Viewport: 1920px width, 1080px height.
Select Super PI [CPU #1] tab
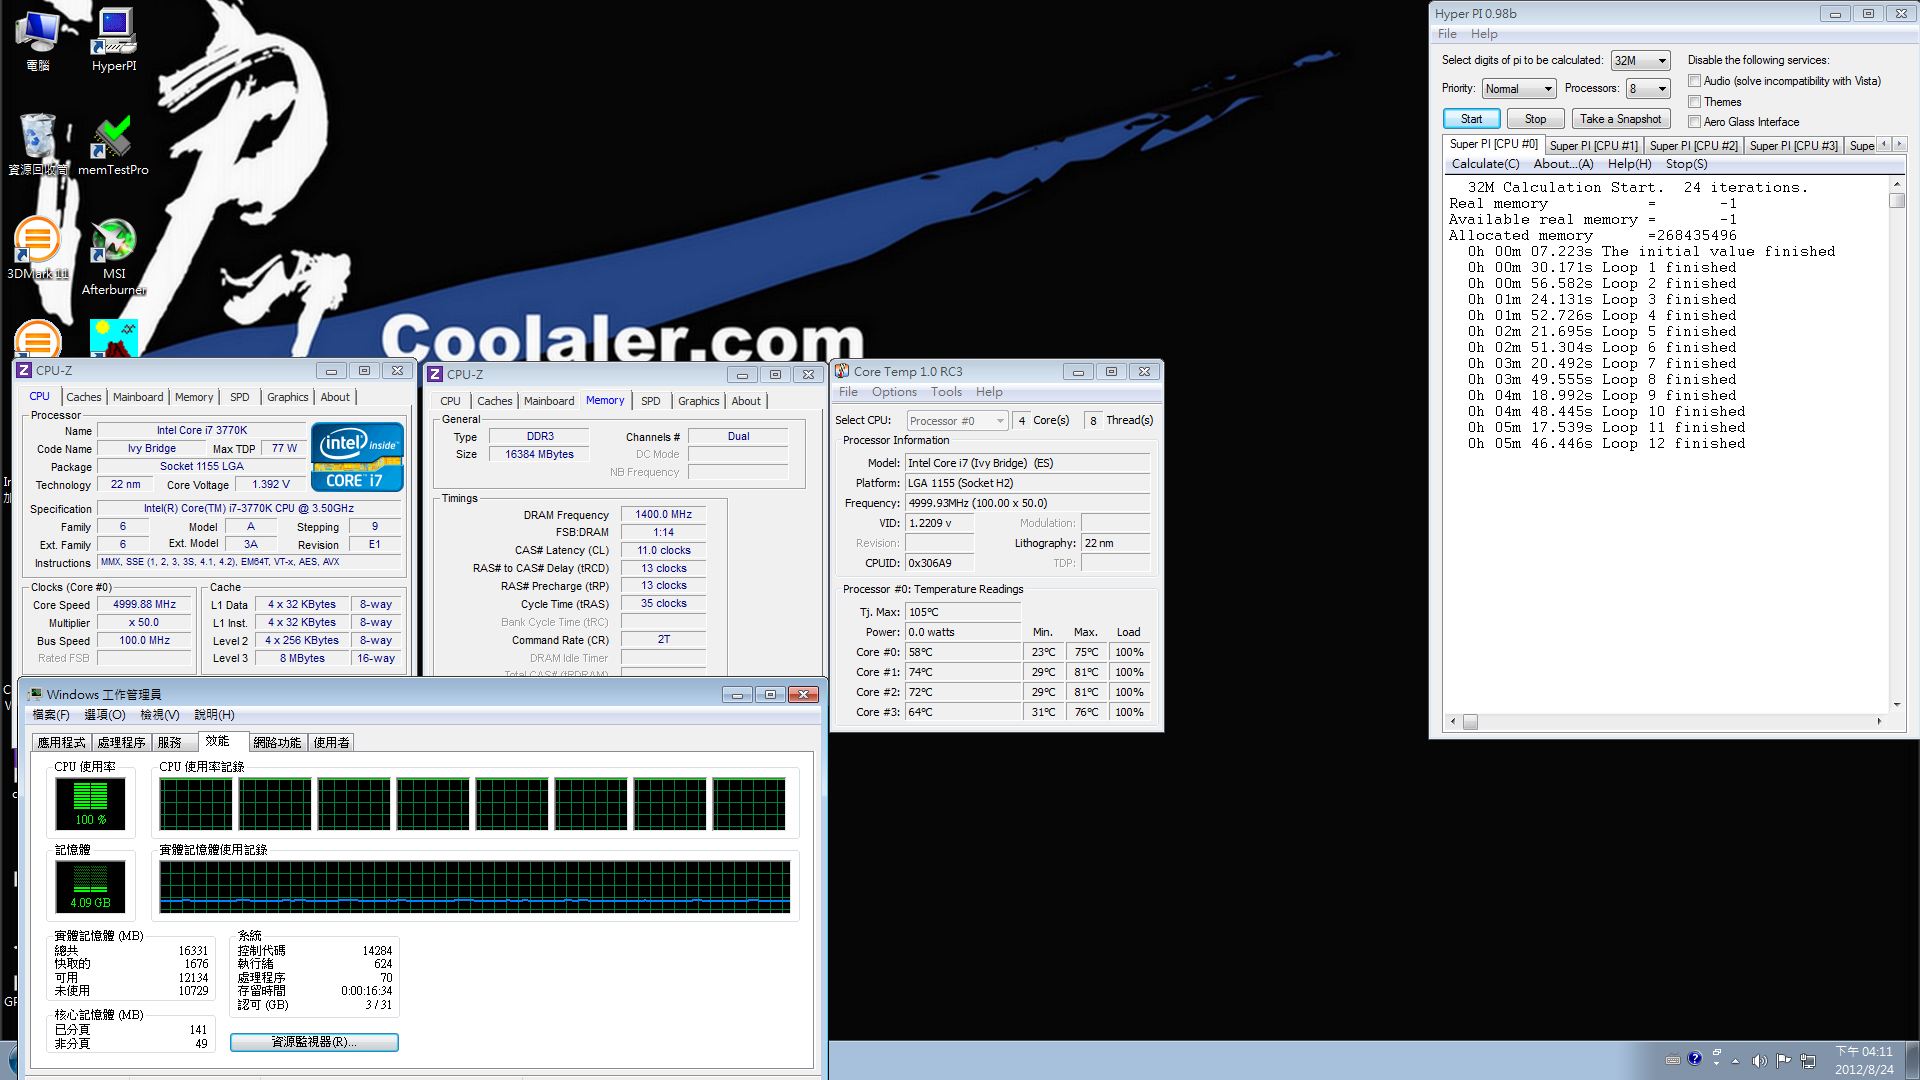(x=1593, y=146)
